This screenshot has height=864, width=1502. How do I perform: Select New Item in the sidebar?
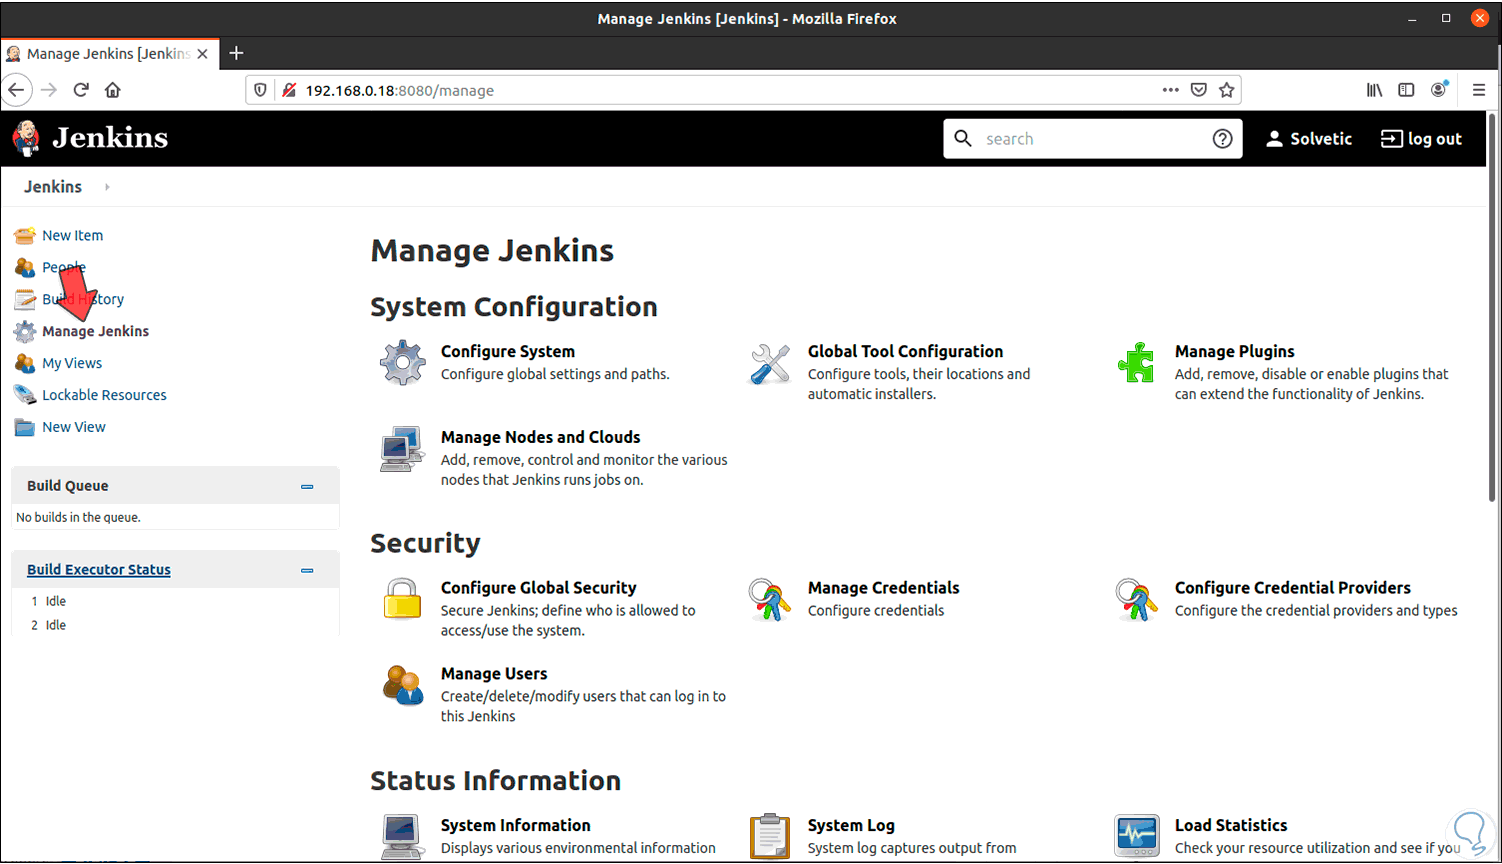click(72, 236)
